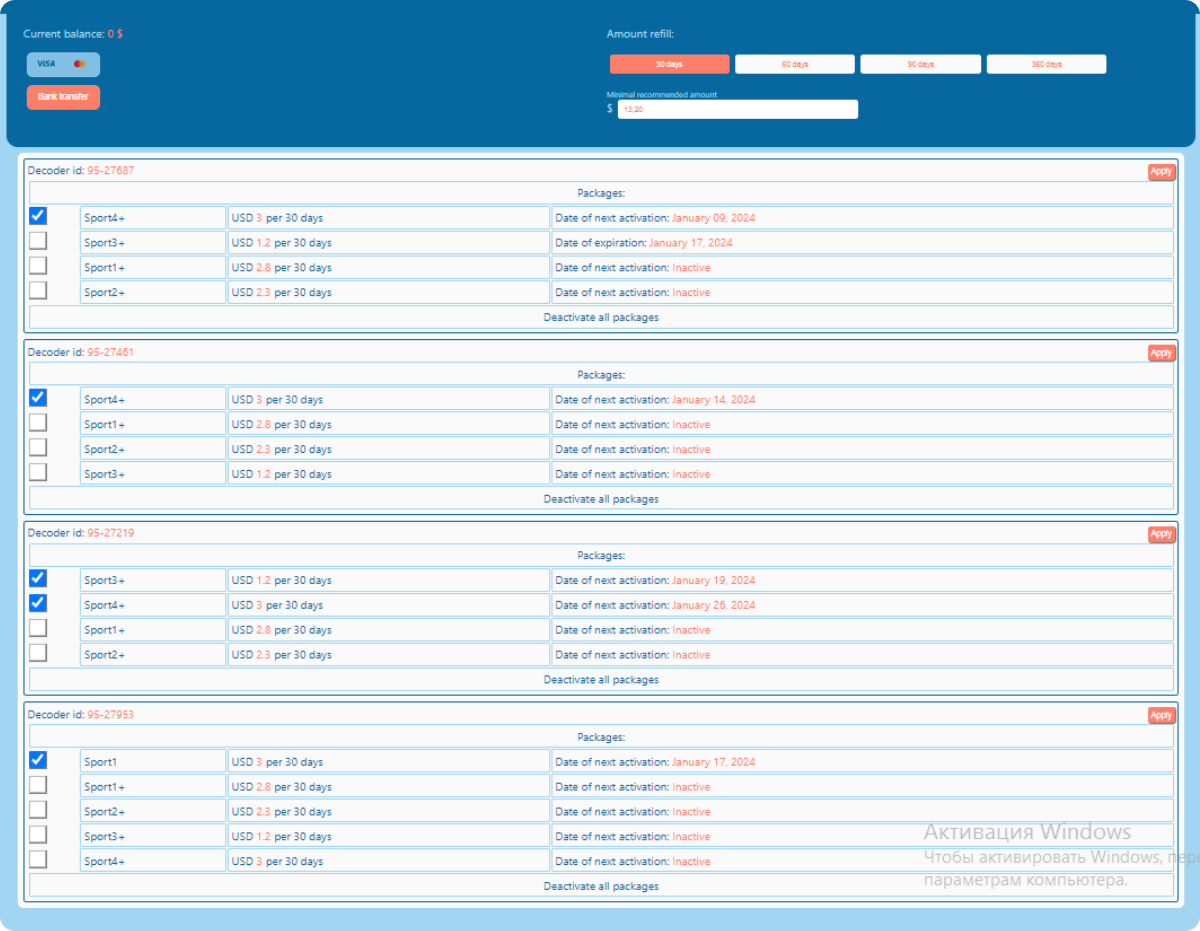Uncheck Sport4+ for decoder 95-27687
This screenshot has width=1200, height=931.
tap(38, 216)
